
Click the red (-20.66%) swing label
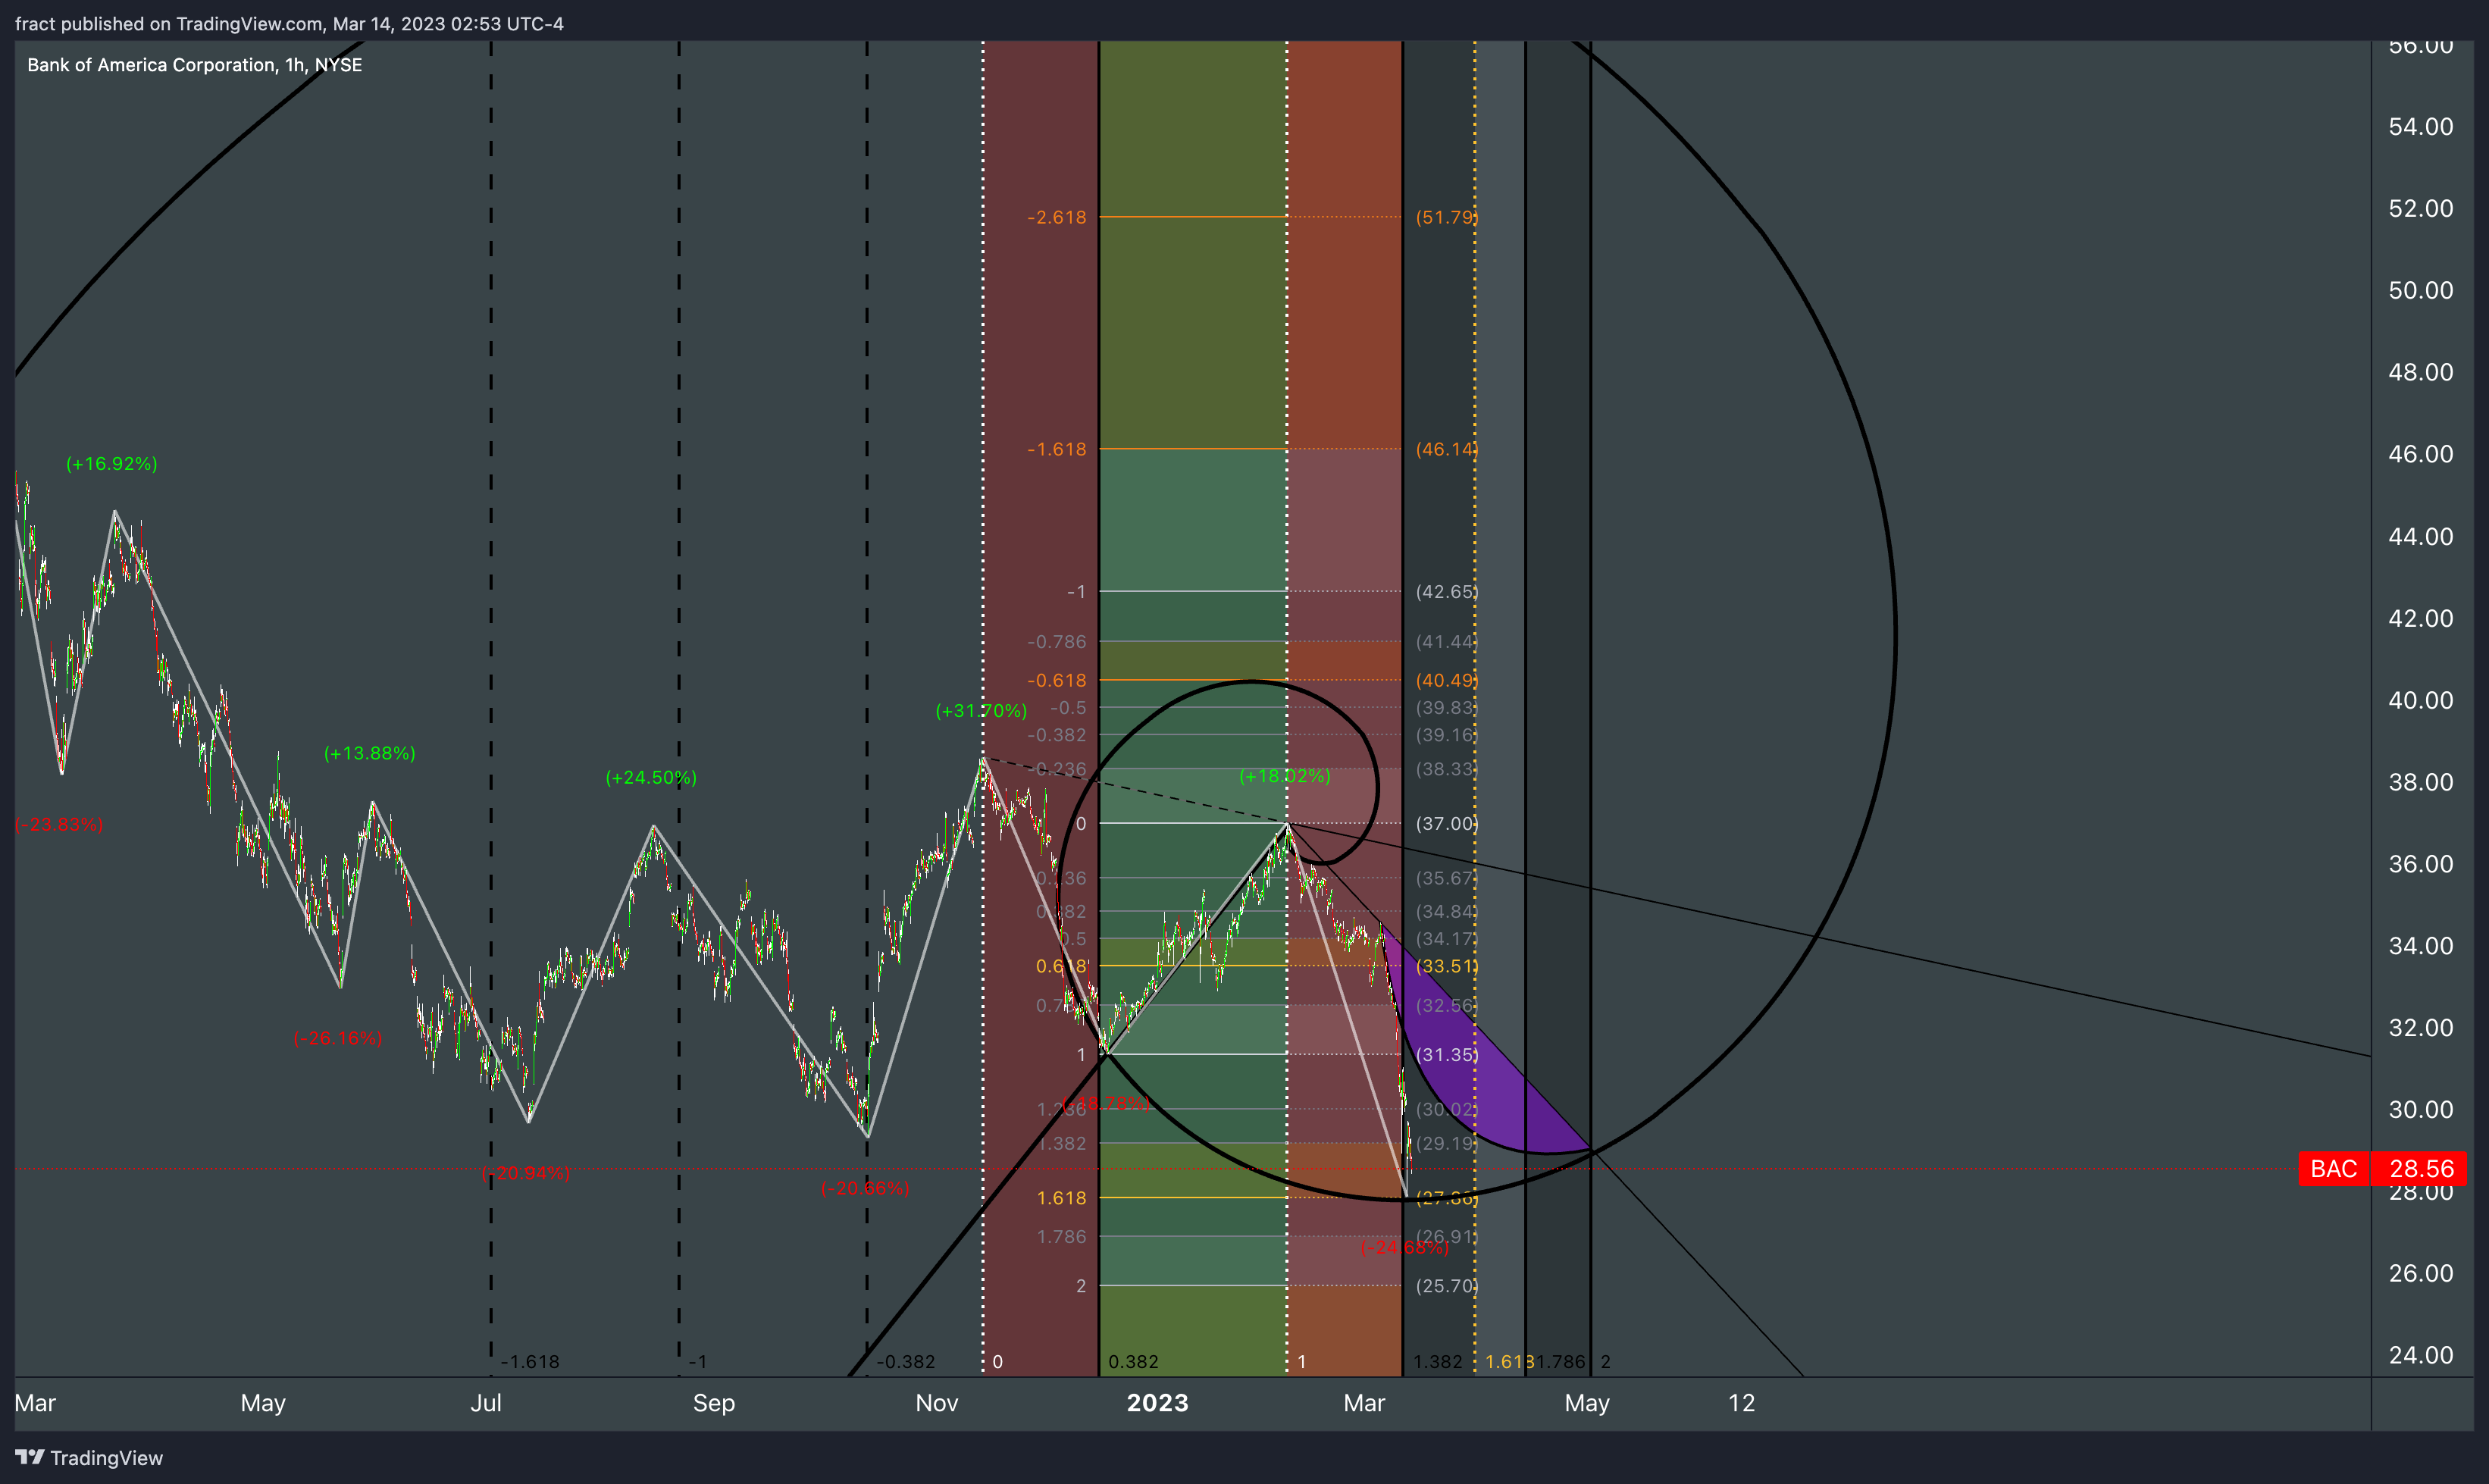[x=865, y=1188]
